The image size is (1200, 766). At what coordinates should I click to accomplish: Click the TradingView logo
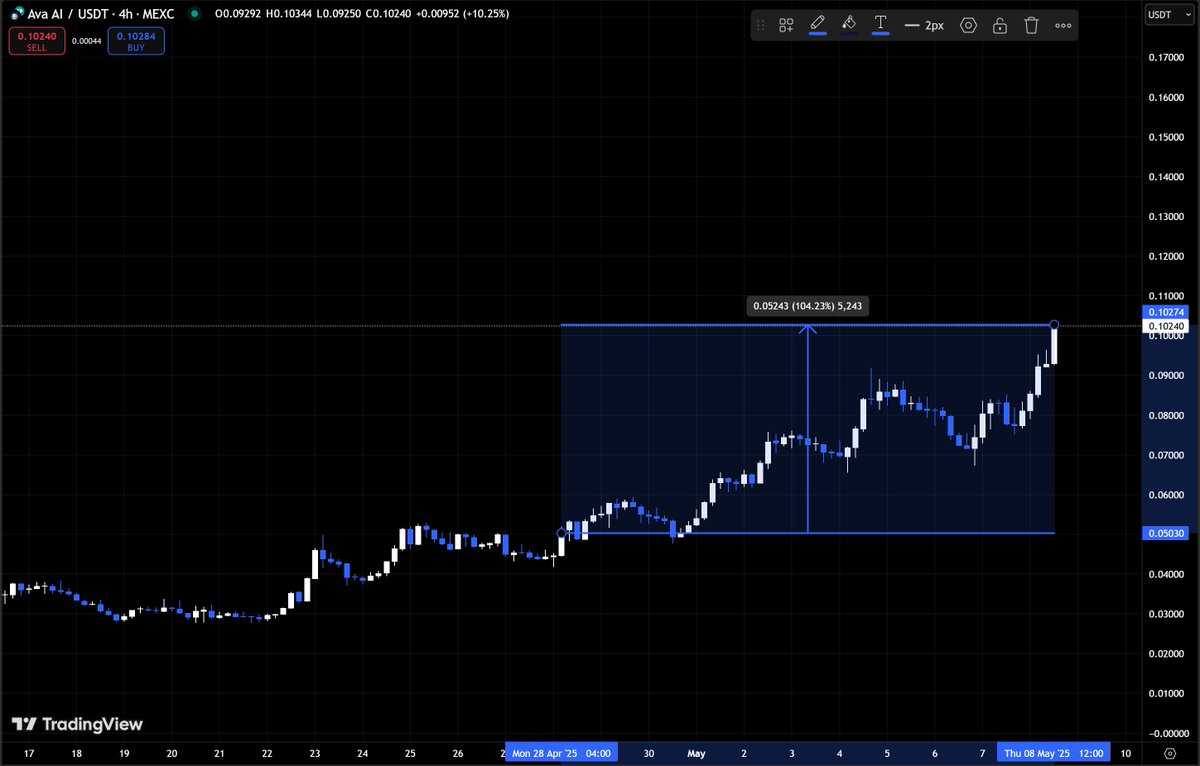pos(77,724)
